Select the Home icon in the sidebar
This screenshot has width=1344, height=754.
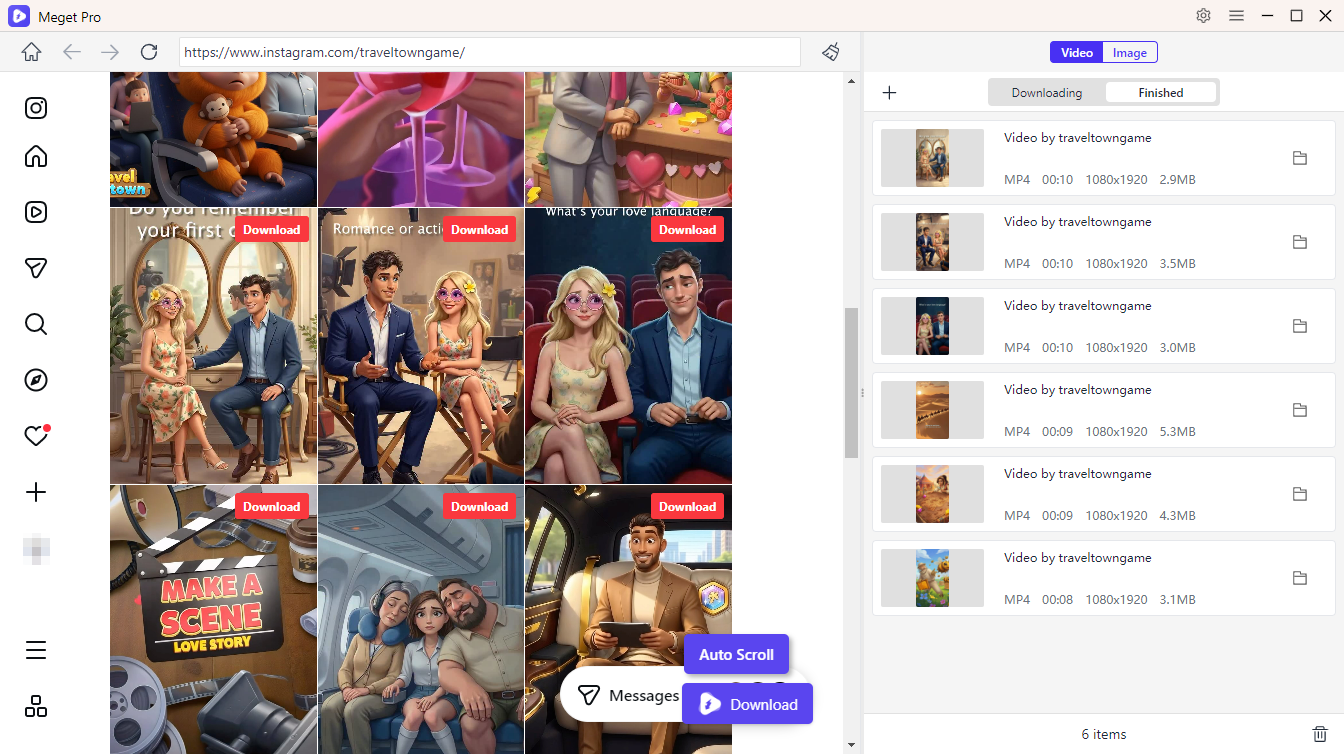pos(36,156)
